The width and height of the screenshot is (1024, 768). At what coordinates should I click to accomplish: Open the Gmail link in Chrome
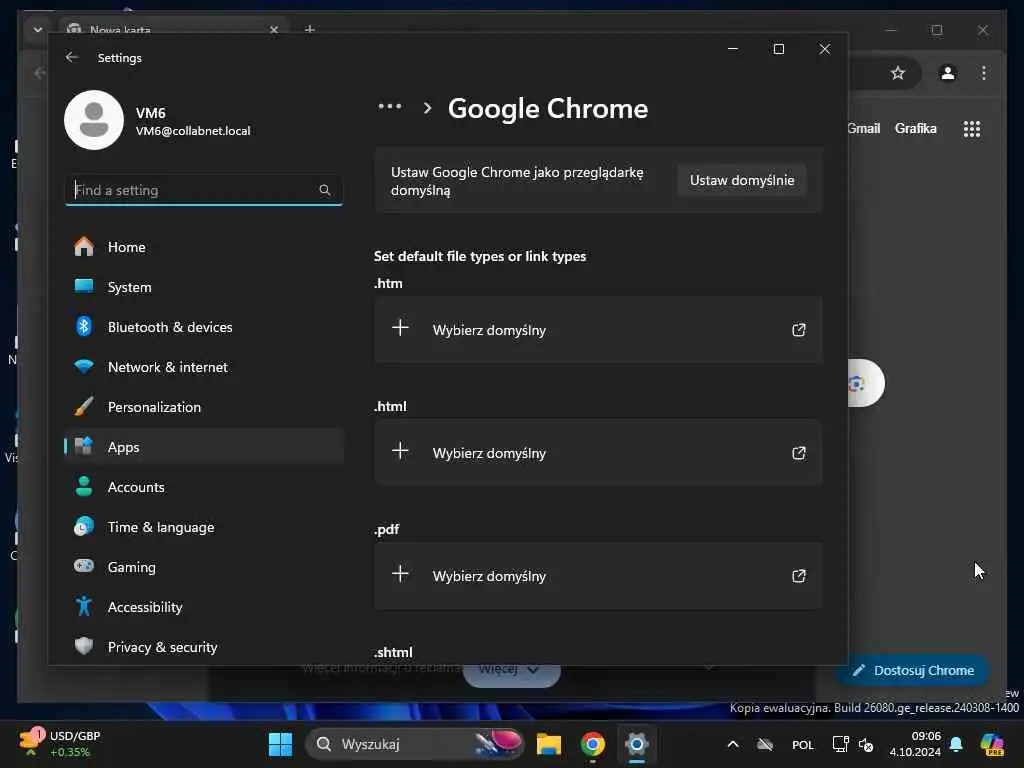864,129
